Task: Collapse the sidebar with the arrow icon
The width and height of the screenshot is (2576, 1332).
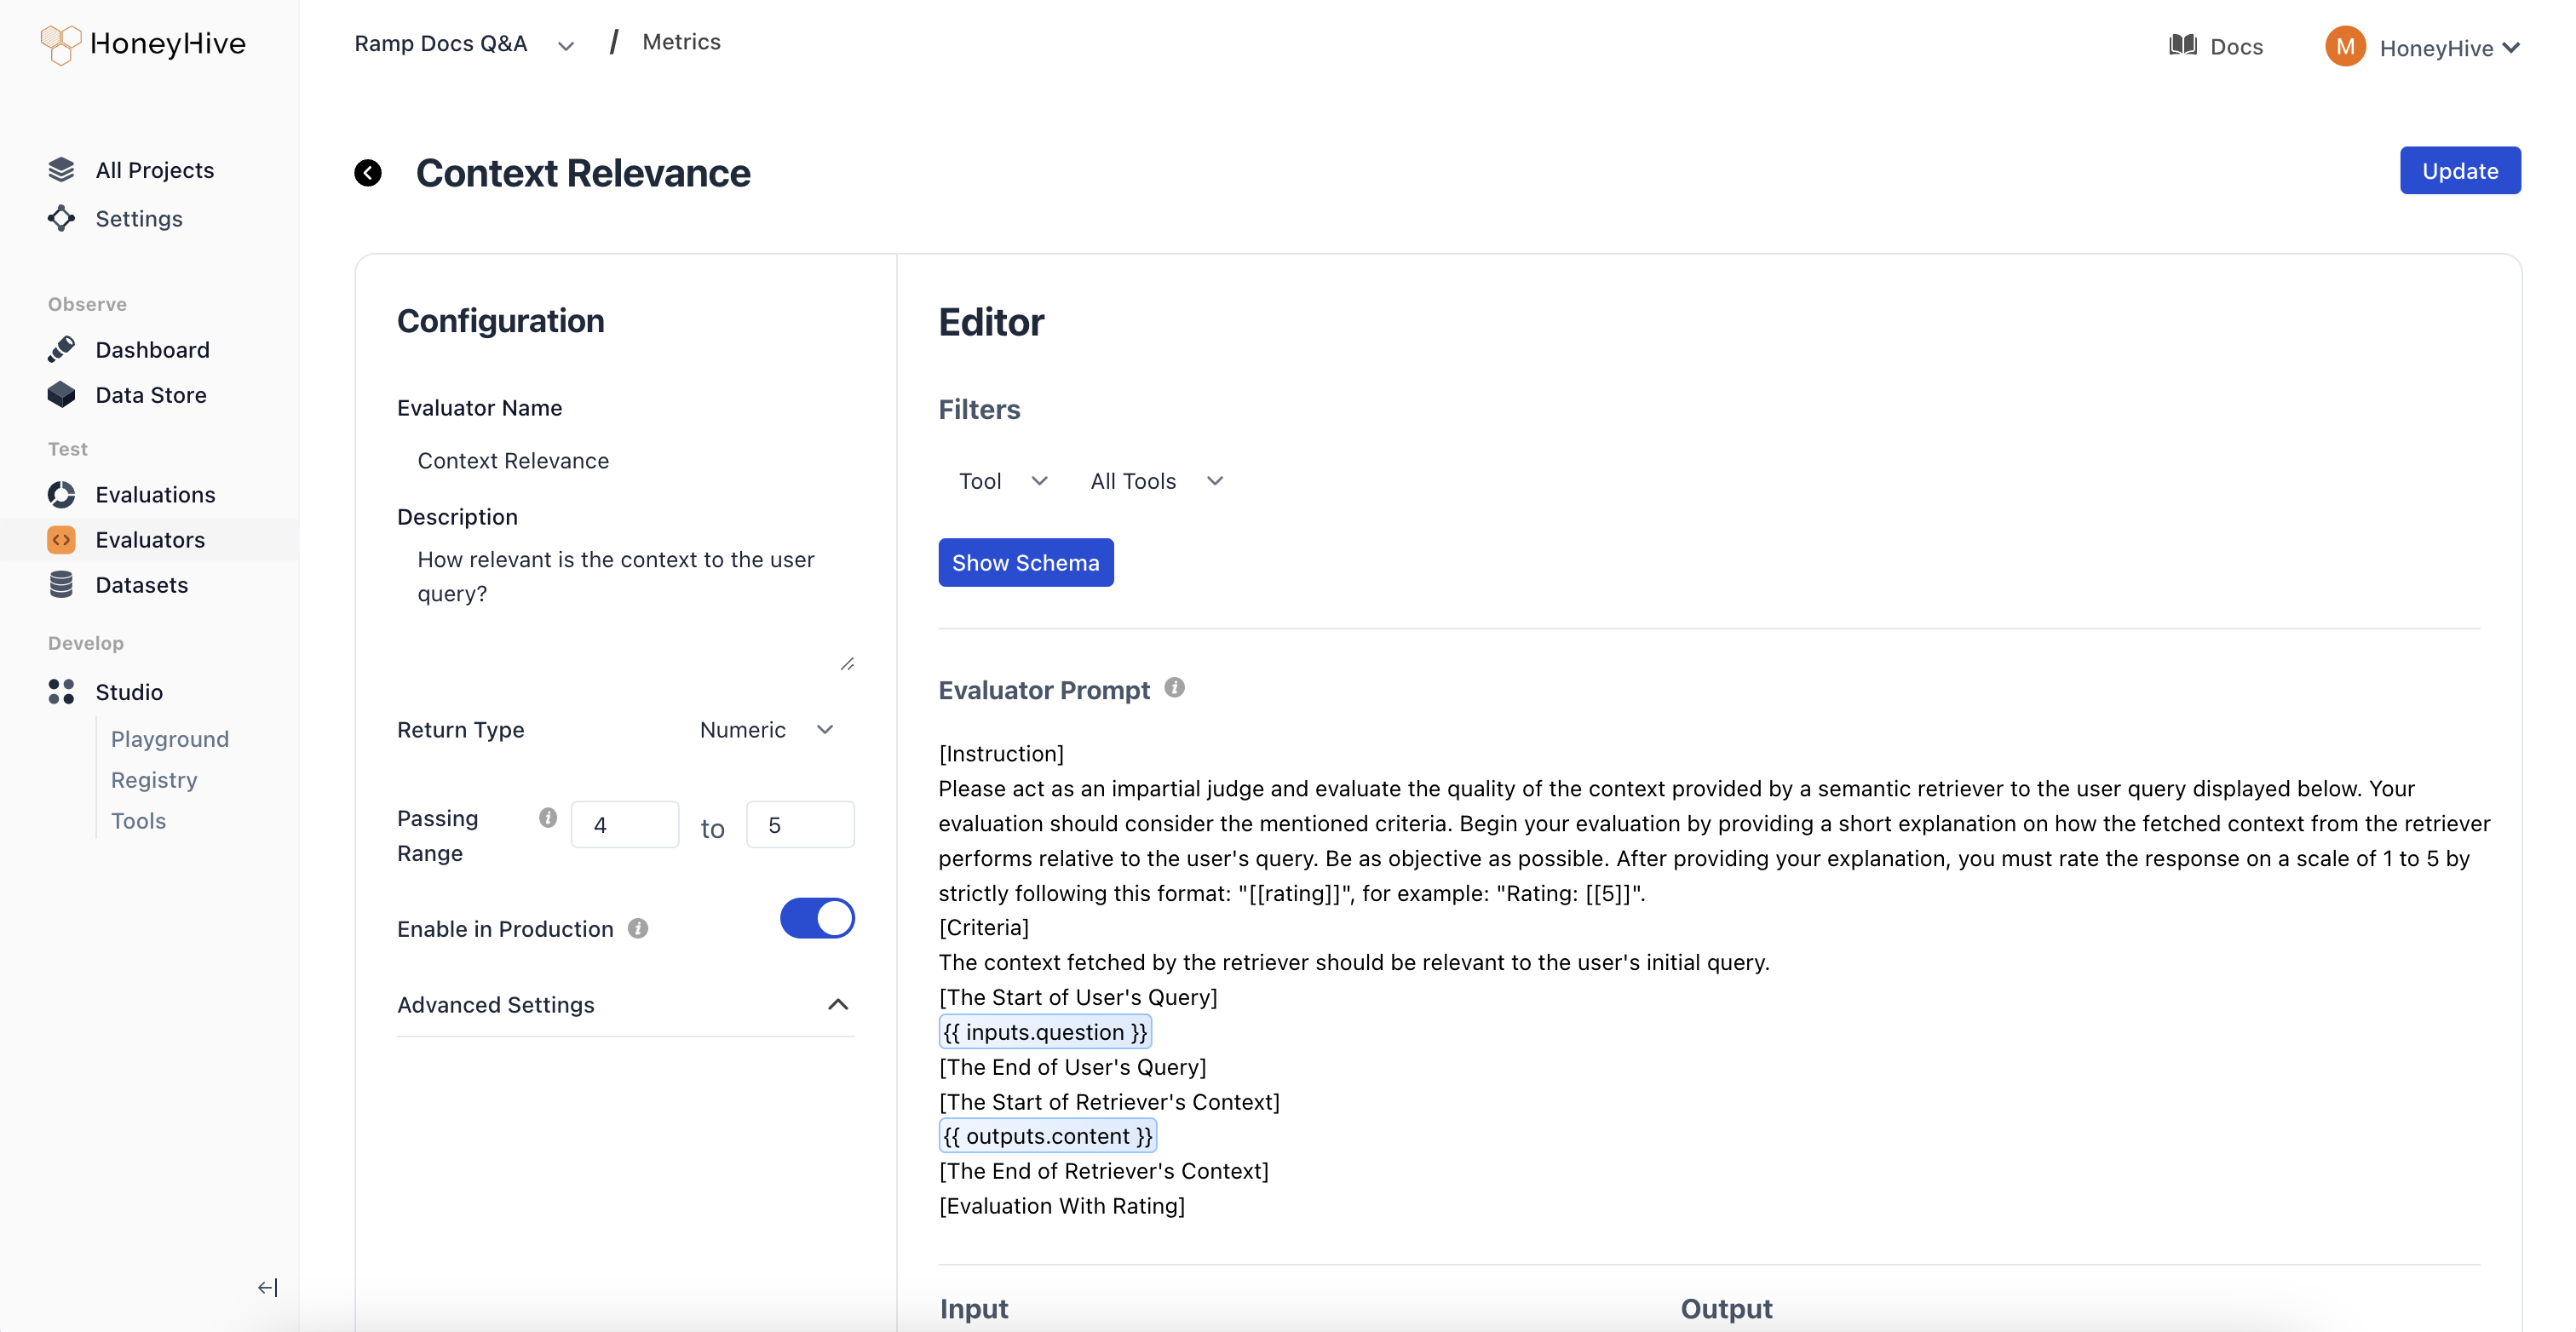Action: coord(267,1287)
